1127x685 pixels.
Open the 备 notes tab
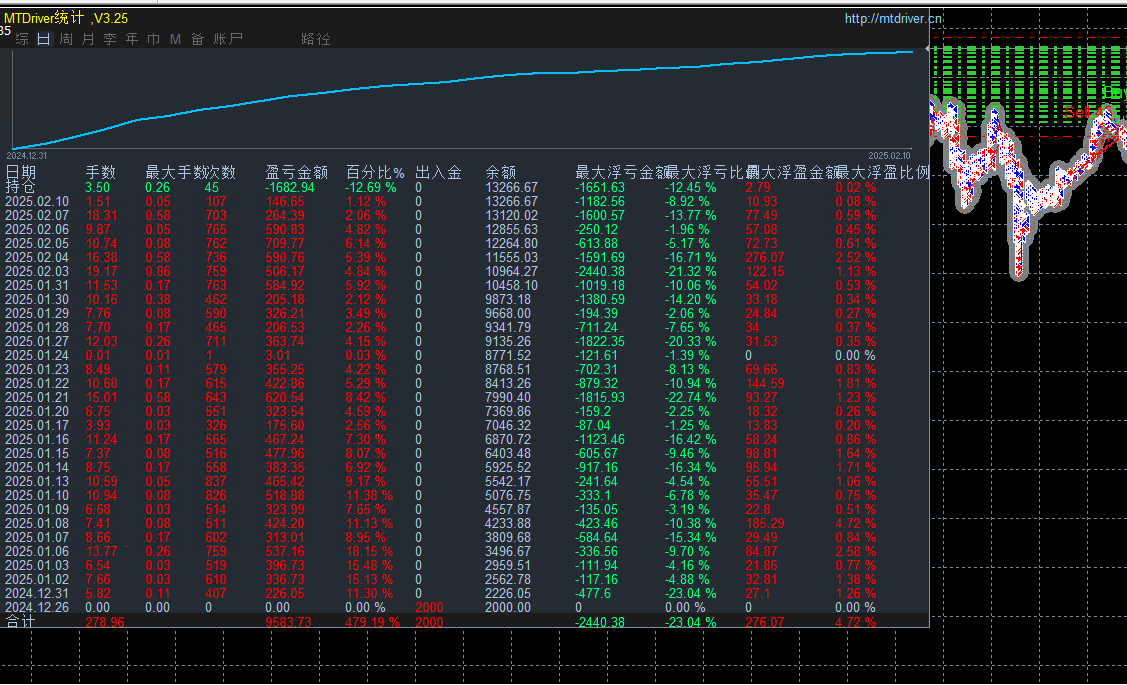198,39
